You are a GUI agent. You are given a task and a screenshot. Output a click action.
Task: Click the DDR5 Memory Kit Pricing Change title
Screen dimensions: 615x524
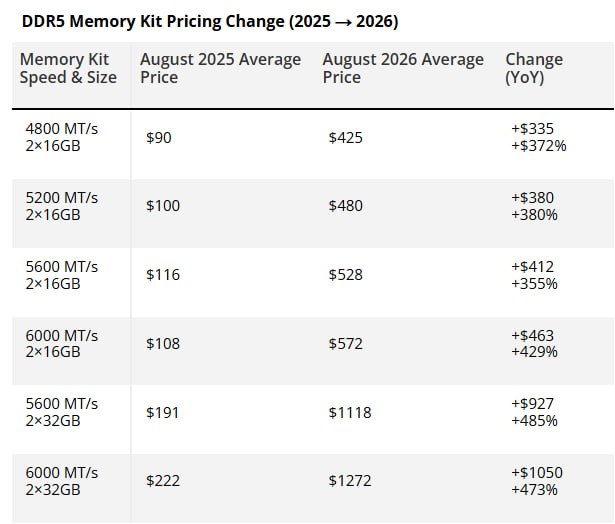pyautogui.click(x=210, y=21)
